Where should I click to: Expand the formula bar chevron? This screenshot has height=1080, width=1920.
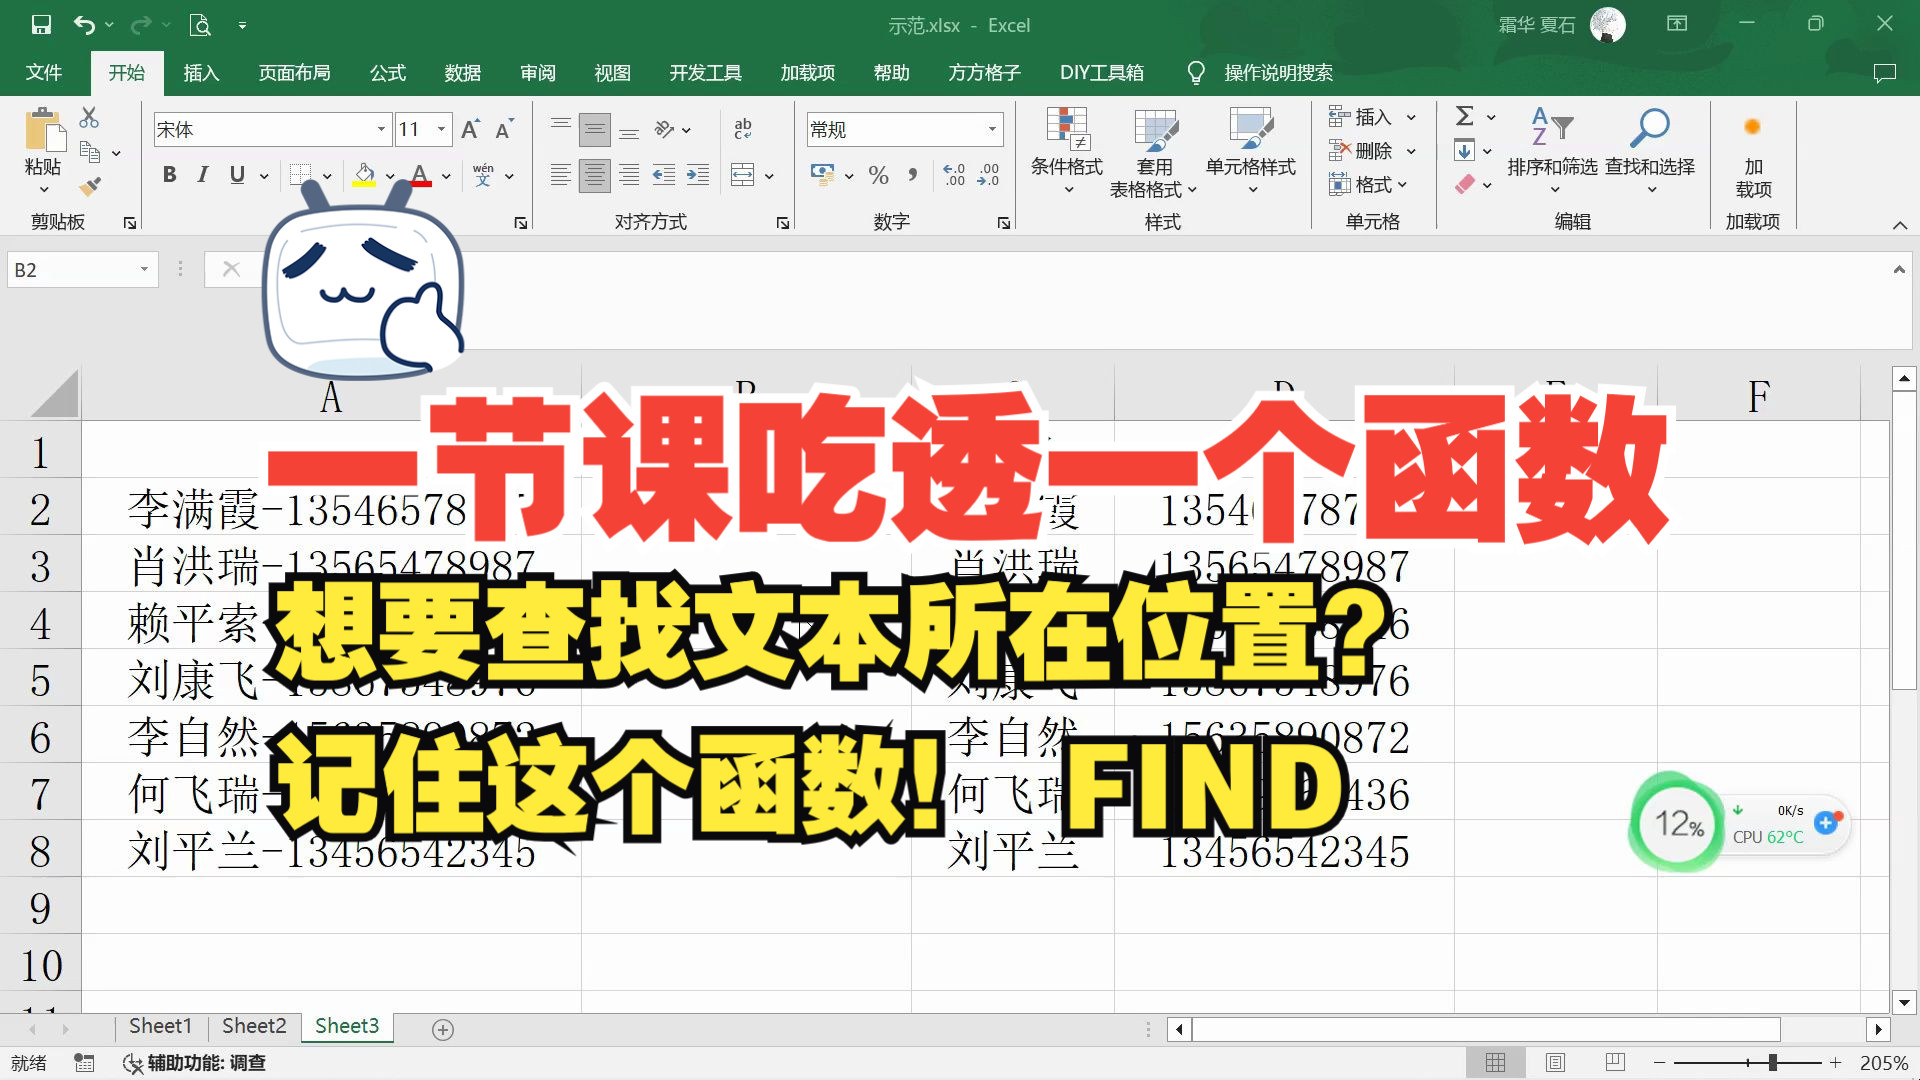pos(1899,269)
